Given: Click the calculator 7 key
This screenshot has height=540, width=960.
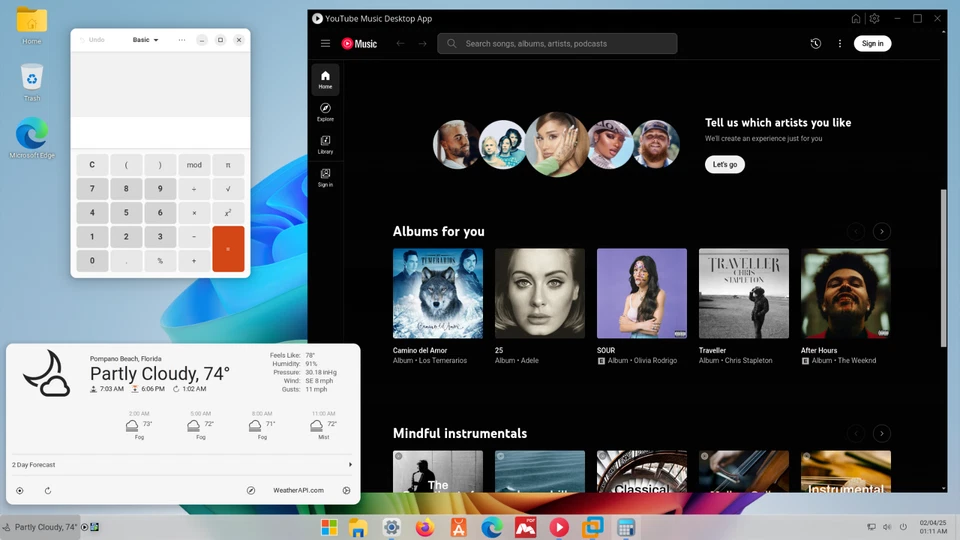Looking at the screenshot, I should 92,189.
